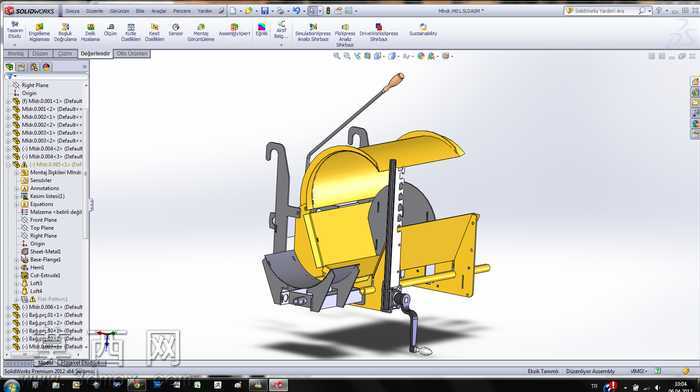This screenshot has height=392, width=700.
Task: Expand the Aktif Kesit dropdown arrow in ribbon
Action: tap(281, 45)
